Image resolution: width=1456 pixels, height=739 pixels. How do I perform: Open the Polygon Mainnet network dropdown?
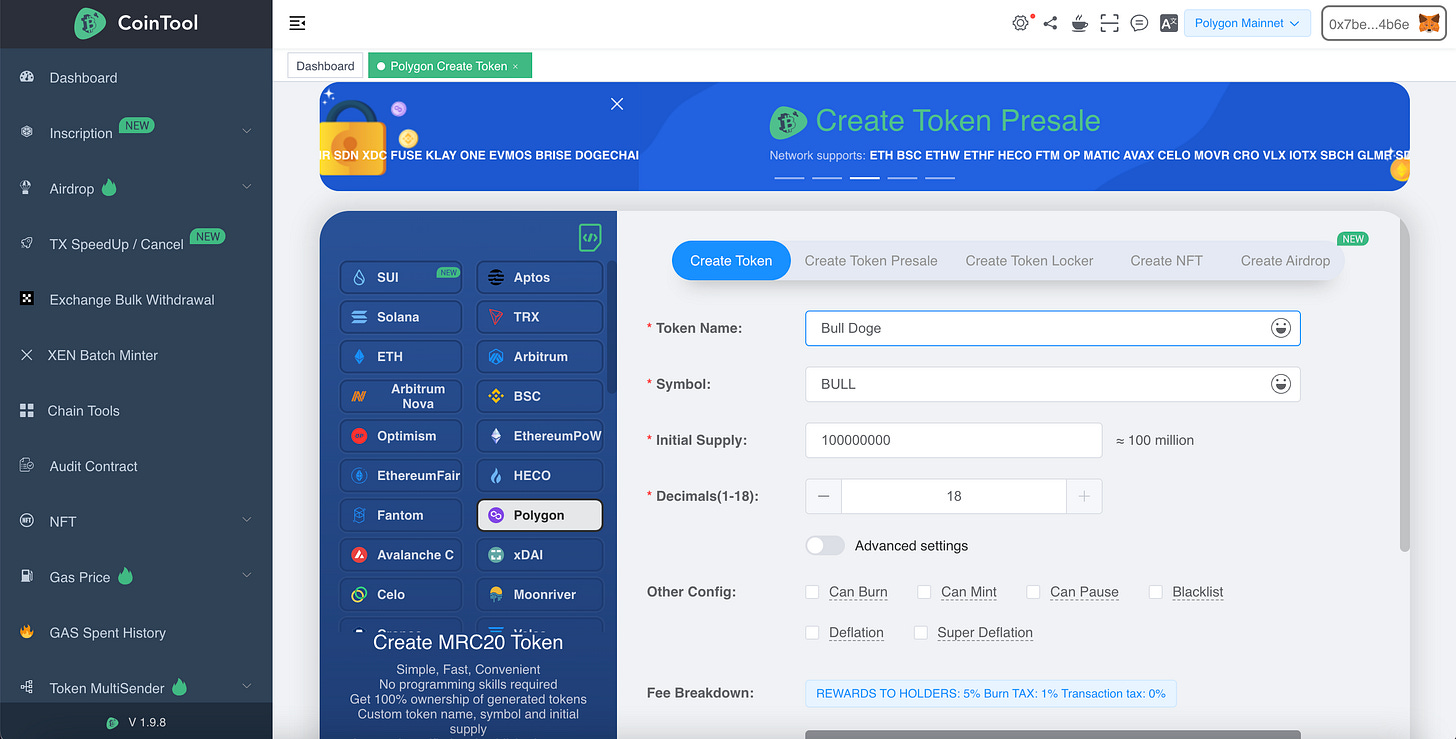tap(1247, 23)
